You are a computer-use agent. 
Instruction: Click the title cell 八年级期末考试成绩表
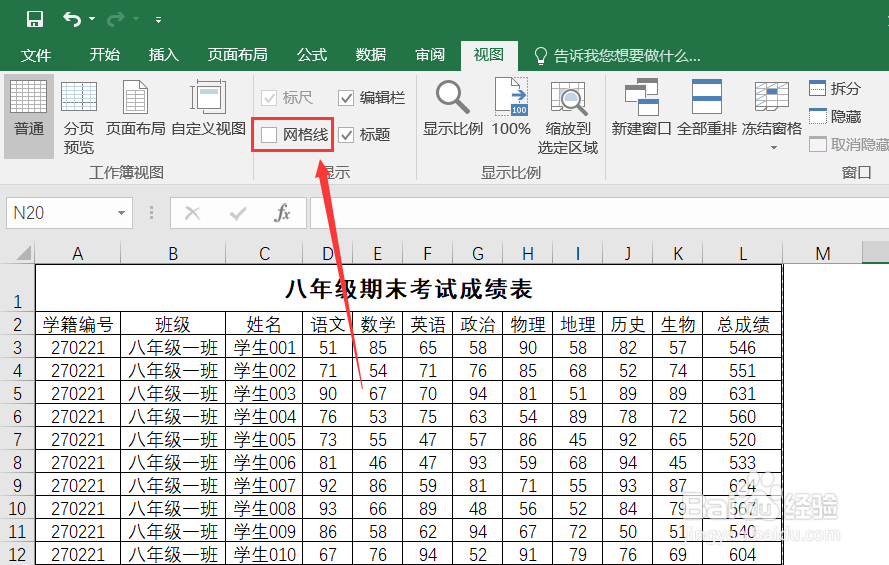click(x=408, y=288)
